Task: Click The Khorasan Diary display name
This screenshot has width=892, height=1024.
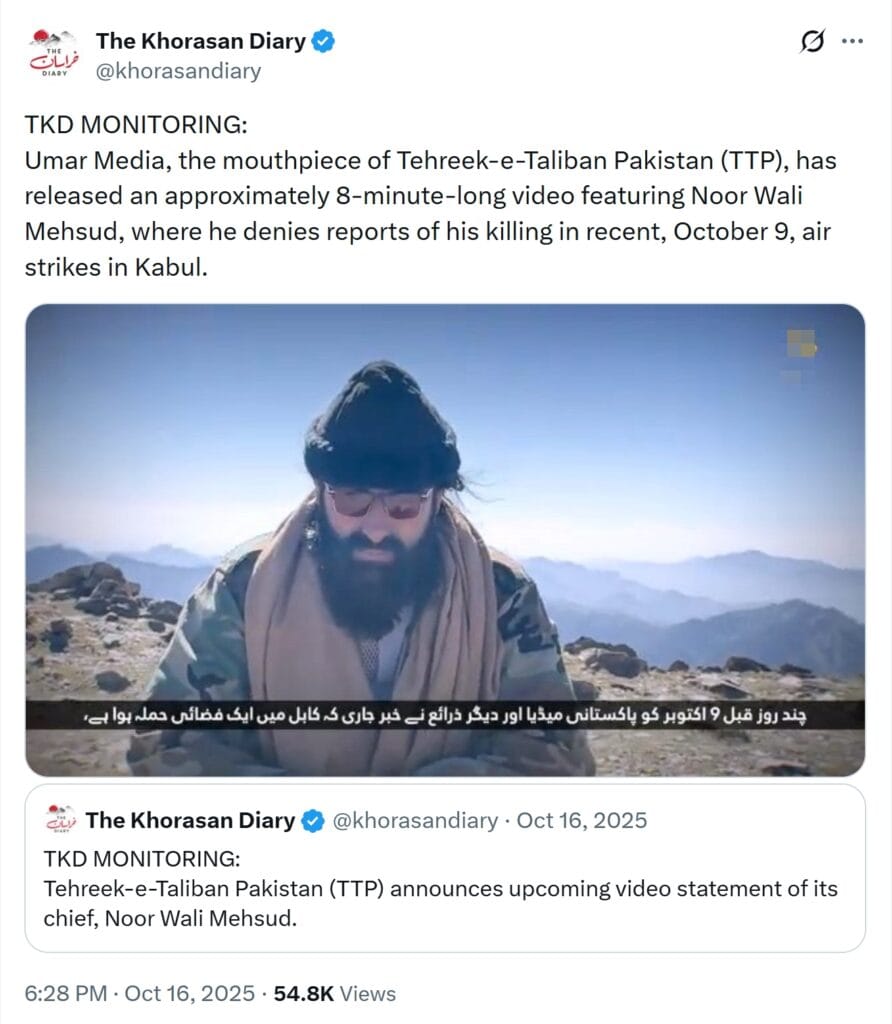Action: click(202, 42)
